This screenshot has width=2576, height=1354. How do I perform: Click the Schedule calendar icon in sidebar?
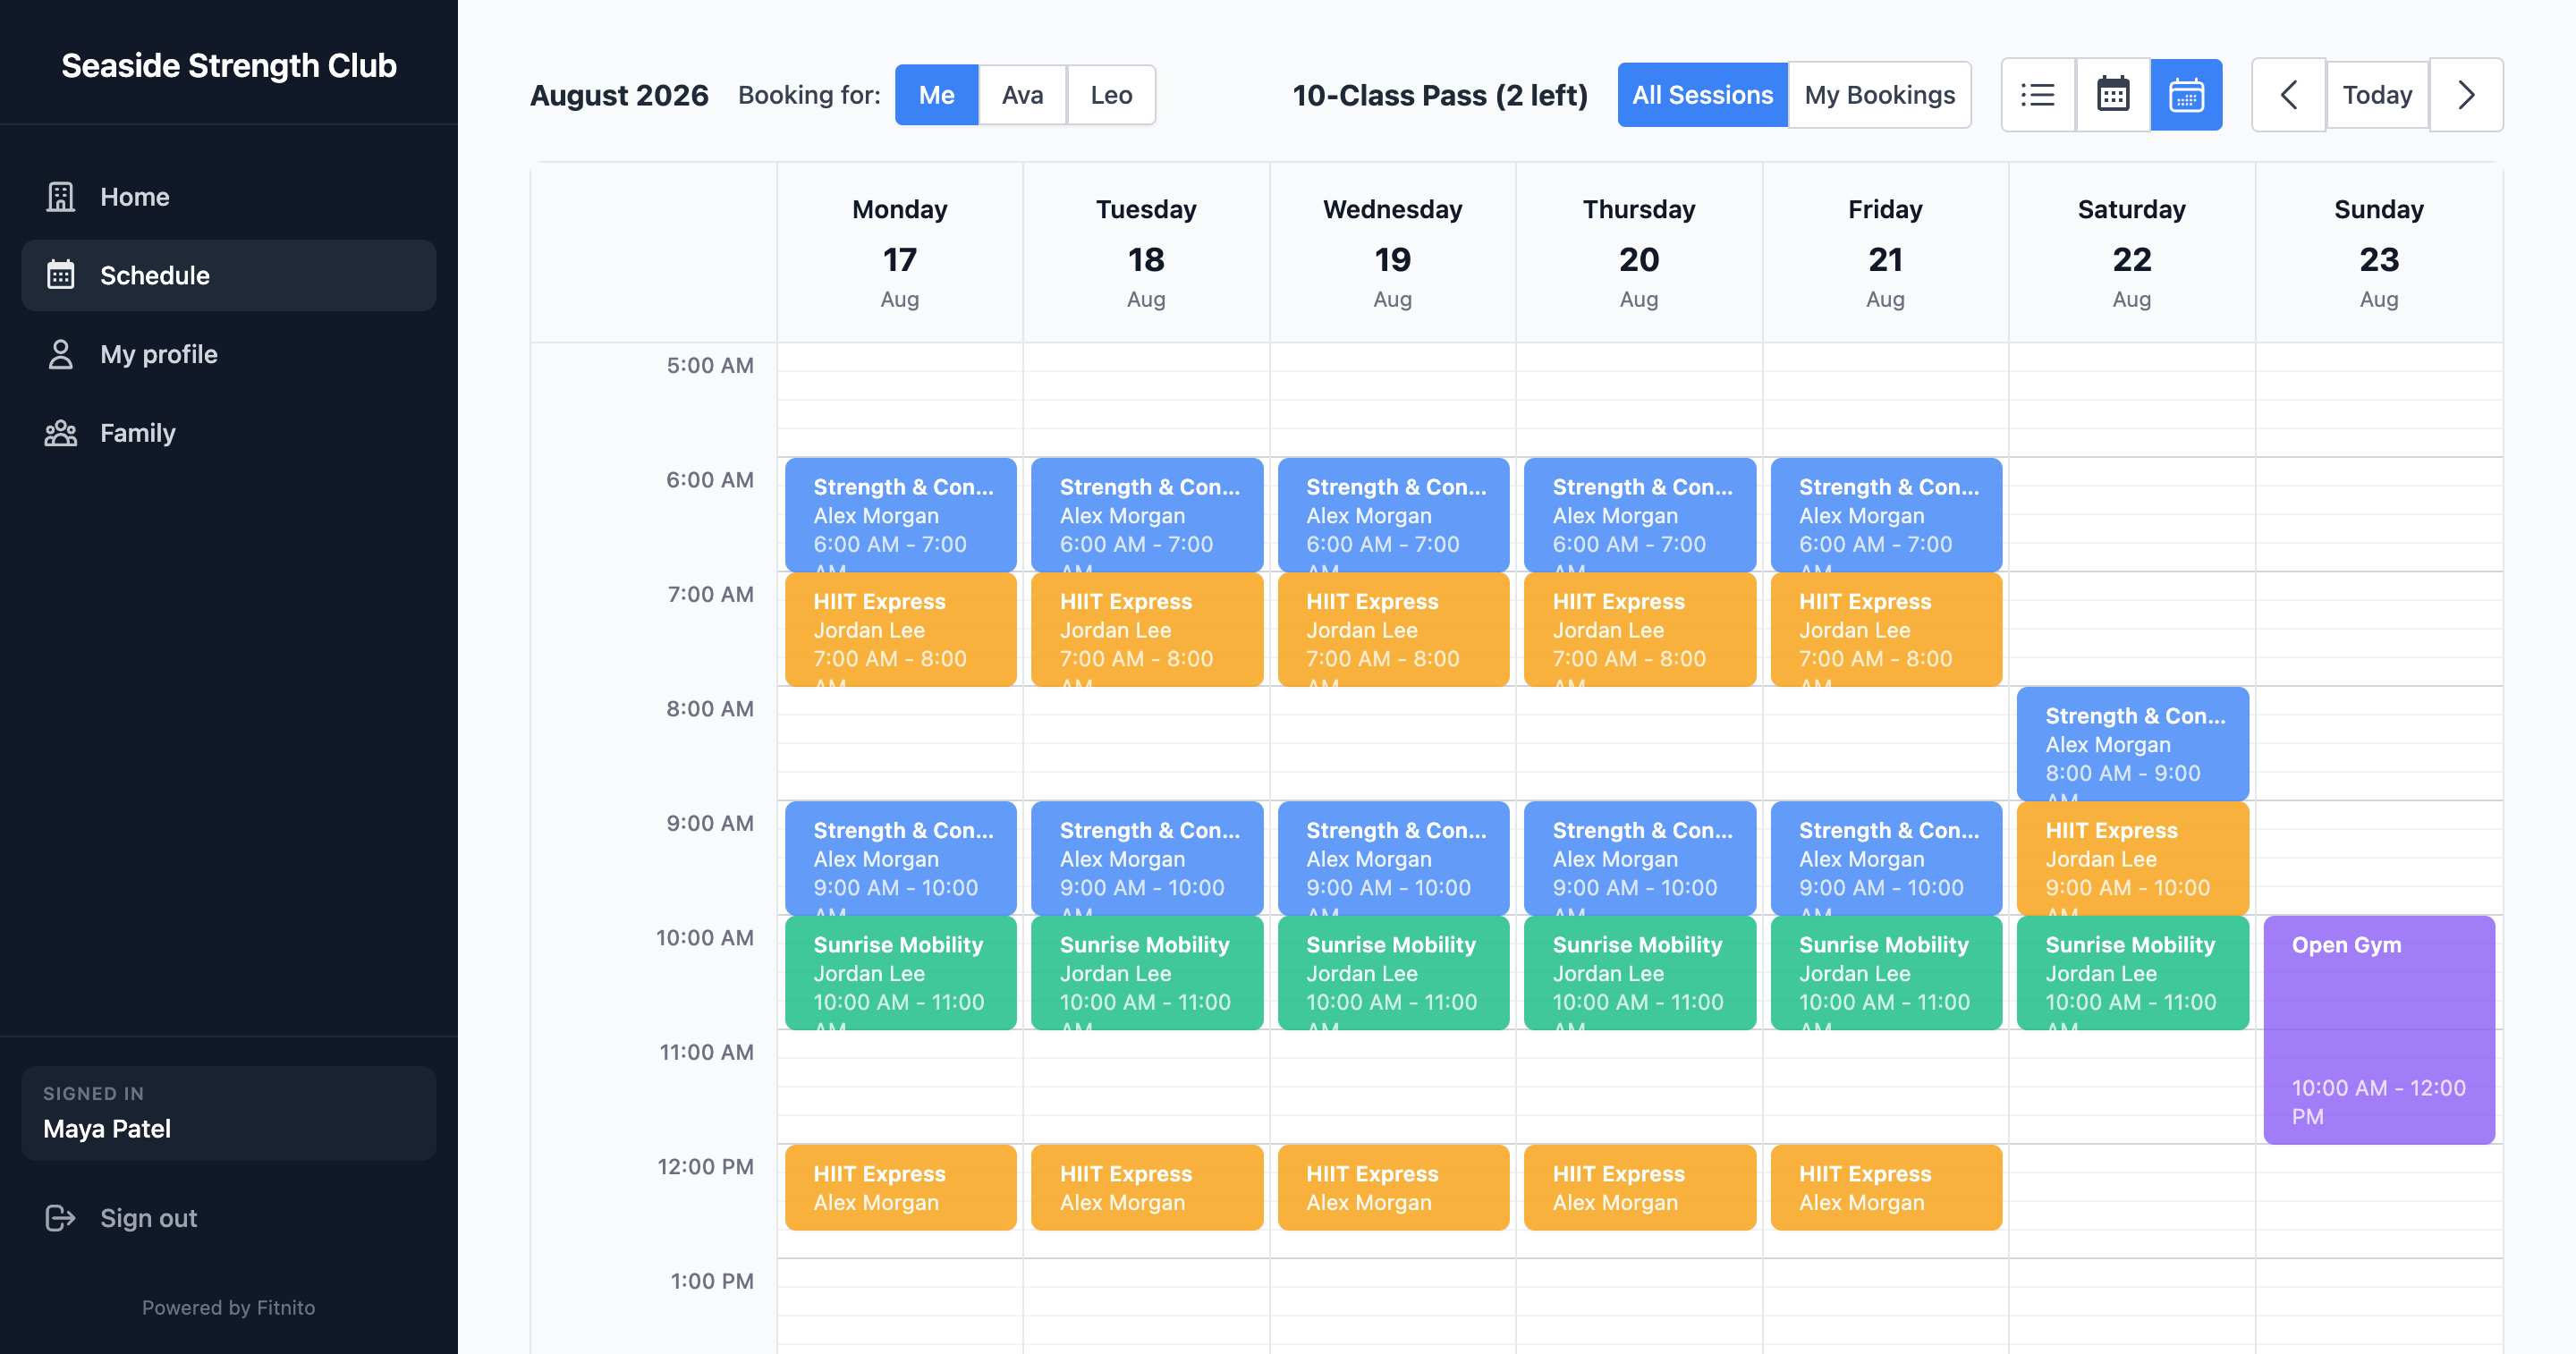[x=61, y=275]
